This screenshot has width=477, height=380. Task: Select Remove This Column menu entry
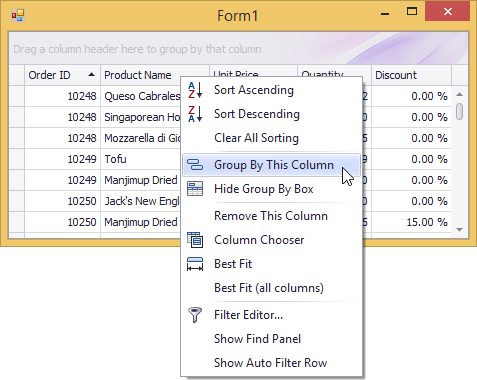click(x=271, y=216)
